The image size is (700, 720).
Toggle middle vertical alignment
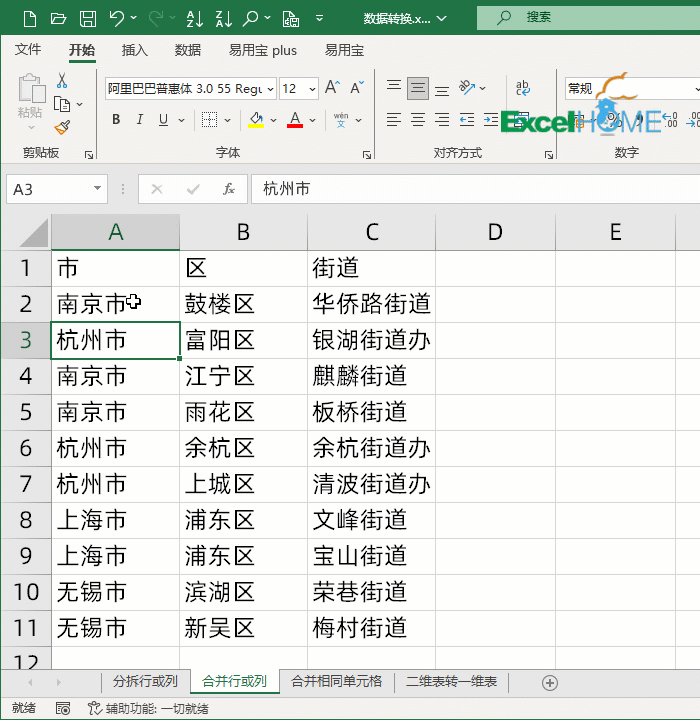(x=418, y=87)
